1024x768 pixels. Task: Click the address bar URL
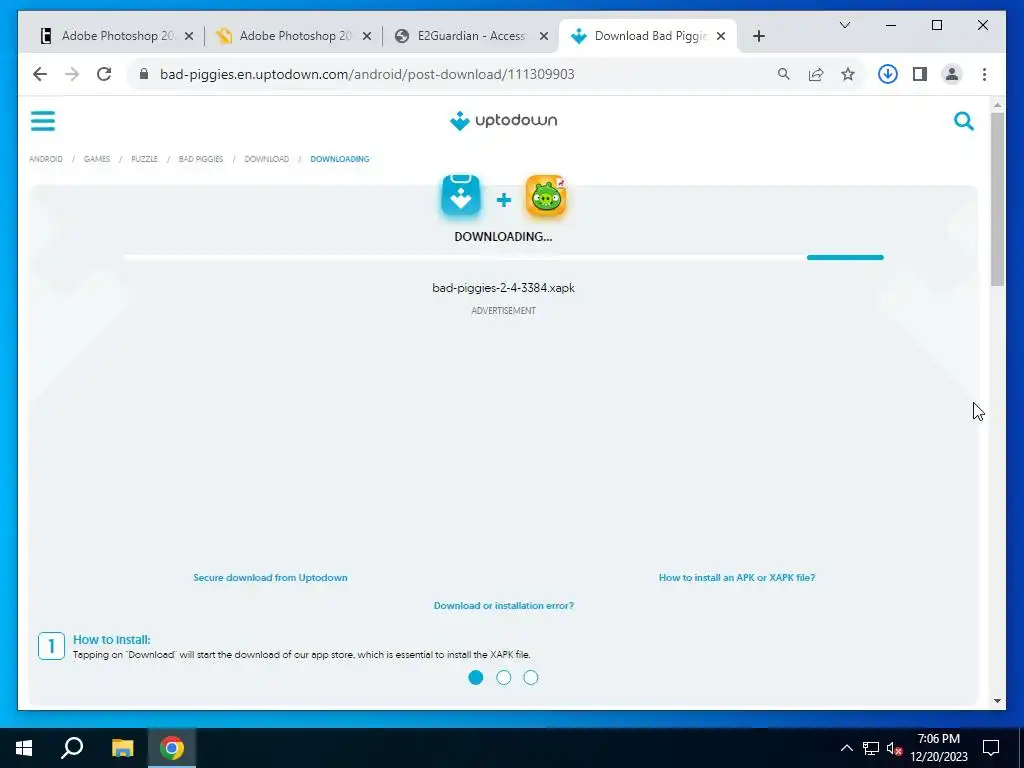(x=367, y=74)
